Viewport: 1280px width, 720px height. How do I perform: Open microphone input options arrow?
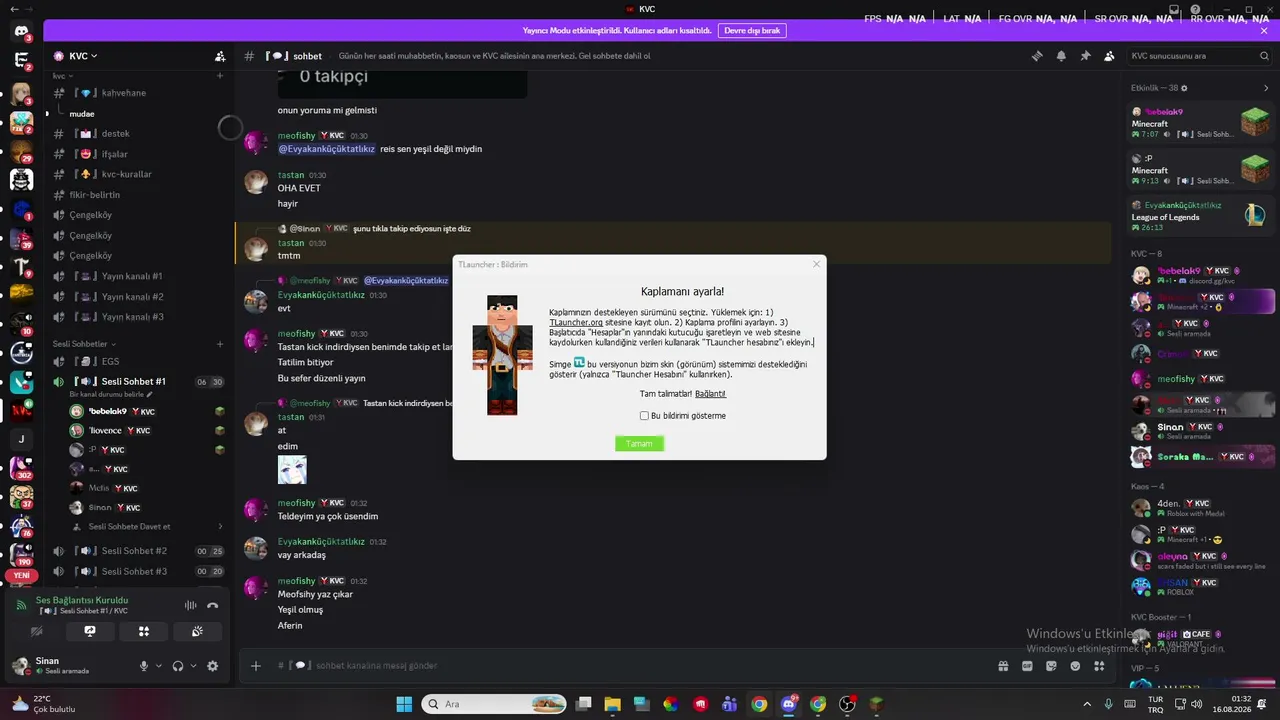158,666
